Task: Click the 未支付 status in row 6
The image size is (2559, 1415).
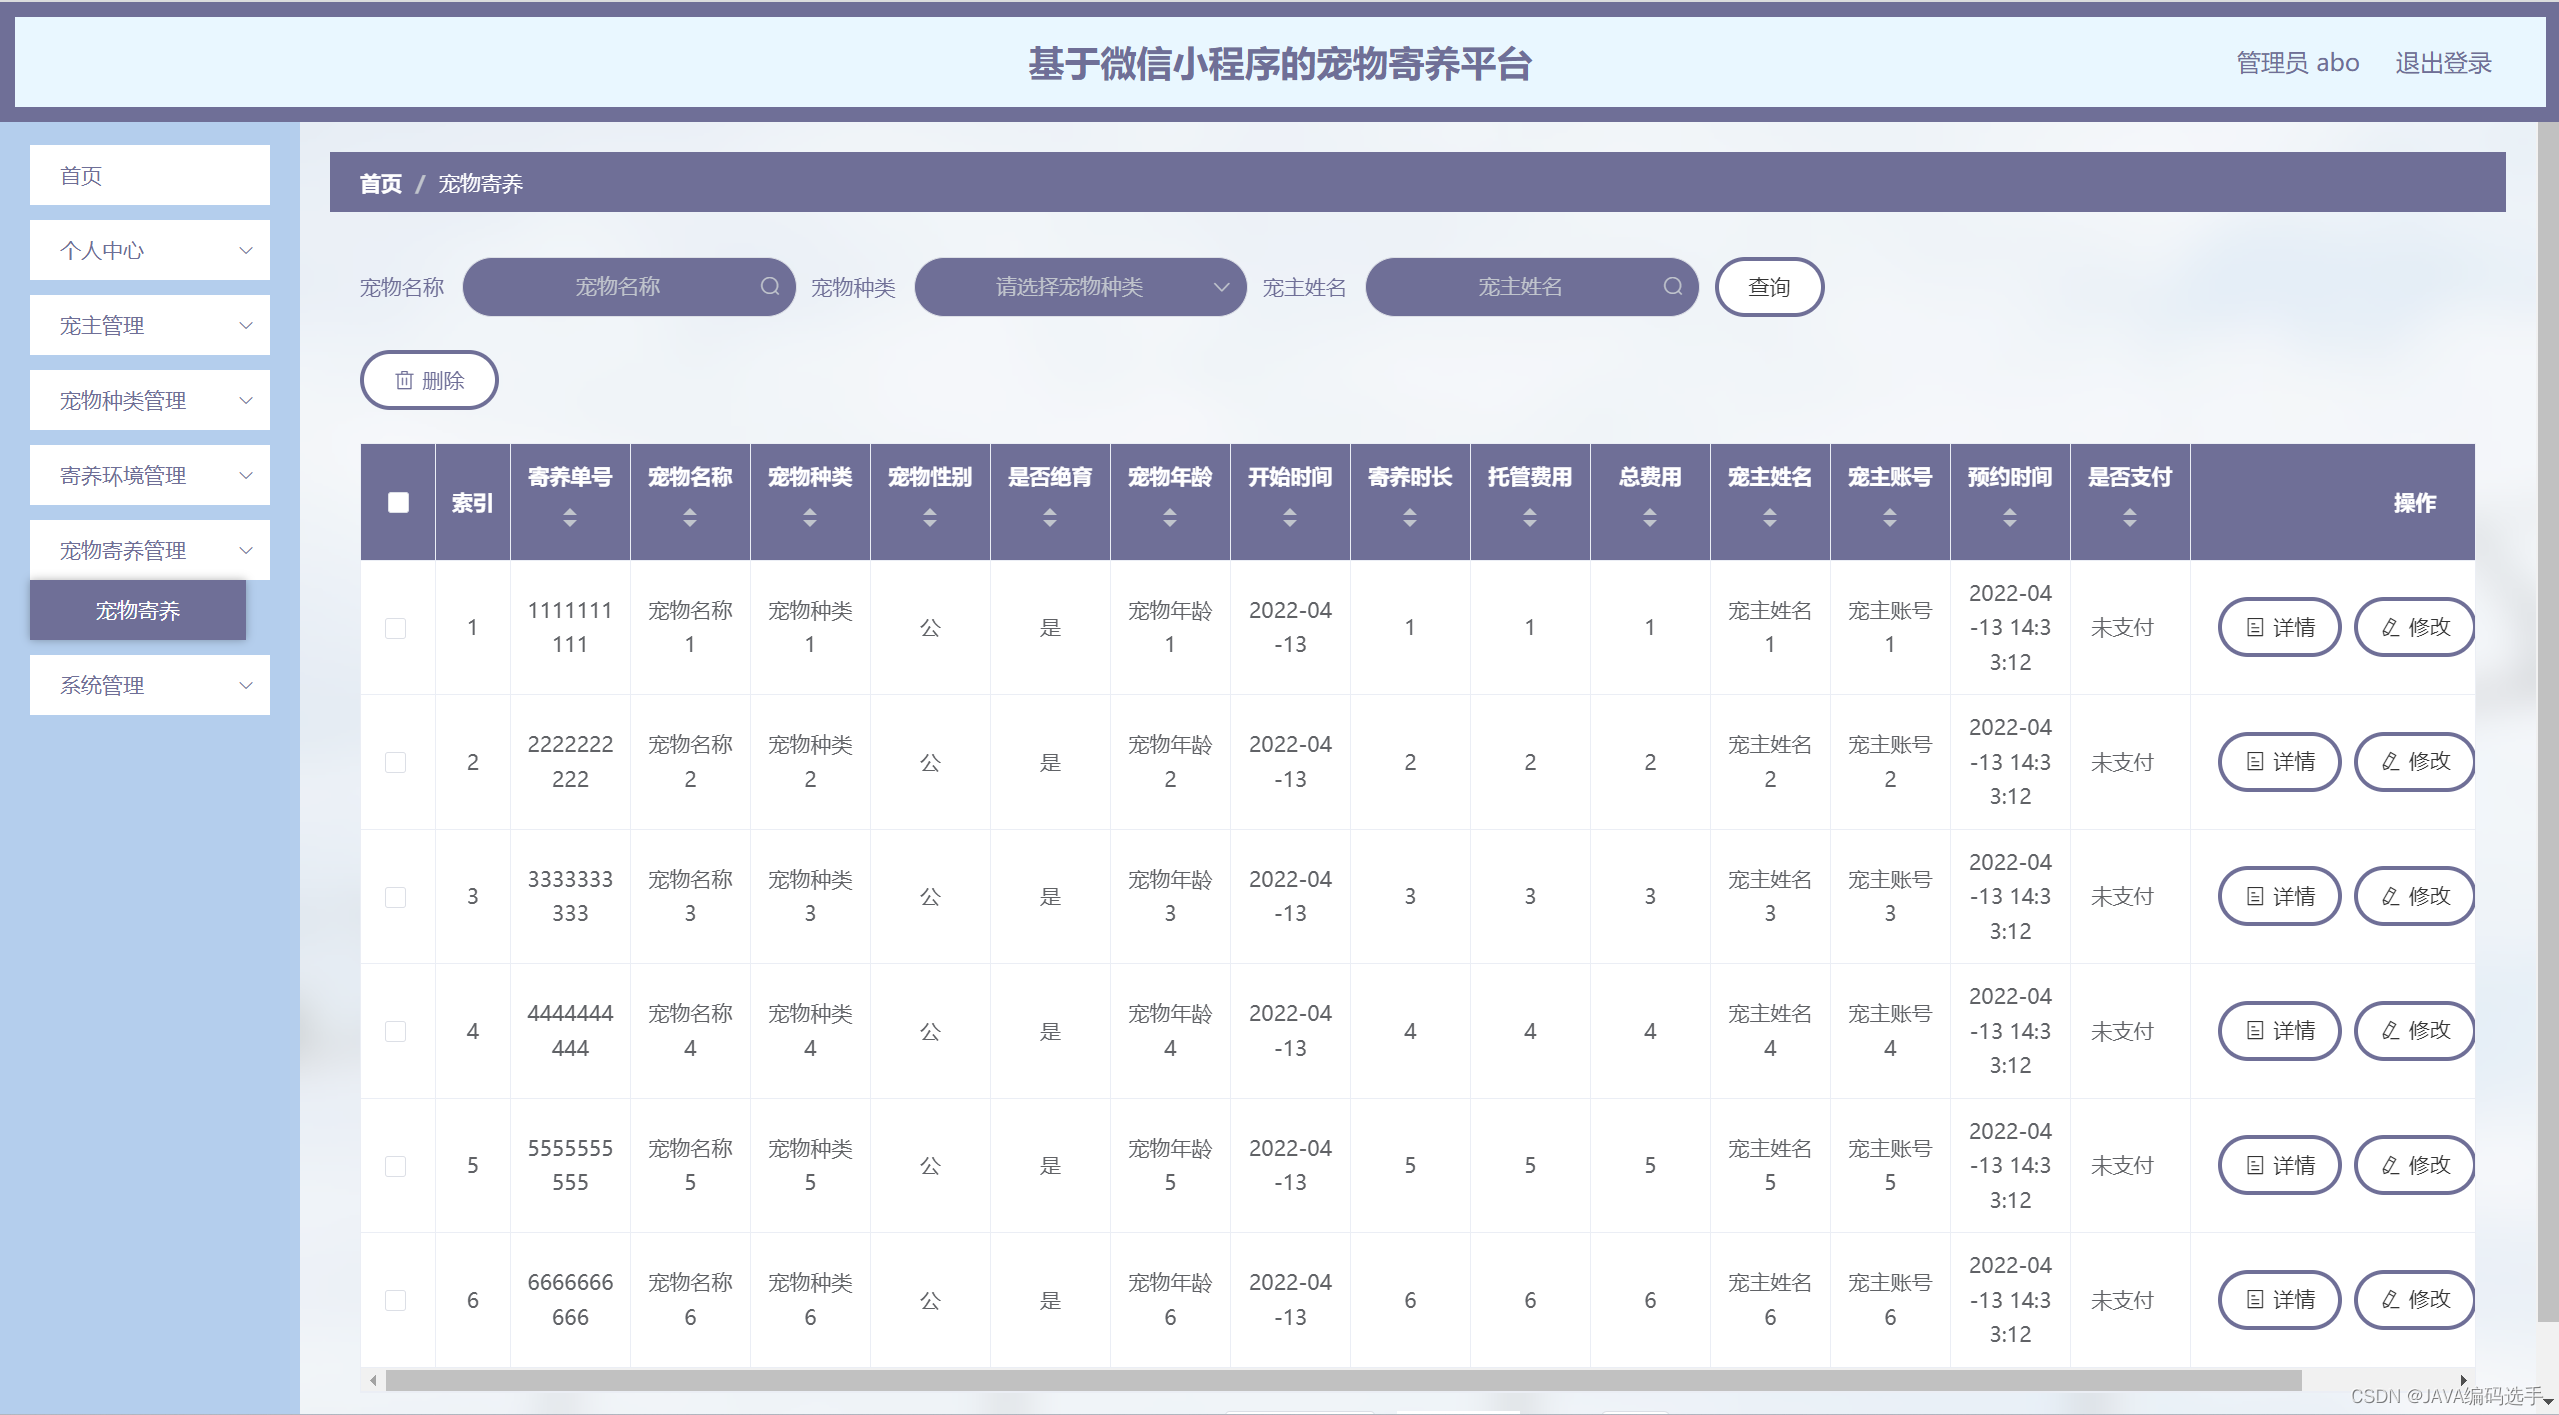Action: (x=2122, y=1300)
